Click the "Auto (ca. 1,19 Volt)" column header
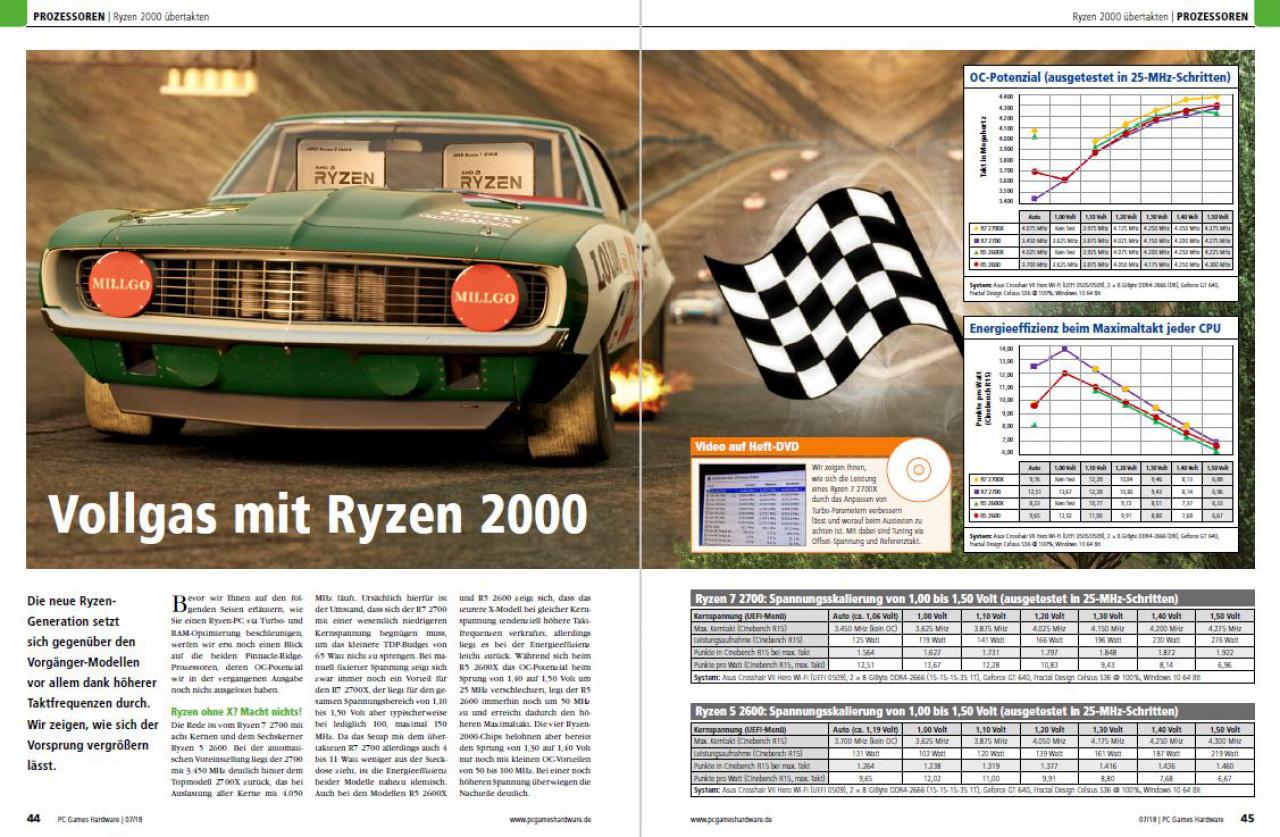Viewport: 1280px width, 837px height. click(867, 729)
